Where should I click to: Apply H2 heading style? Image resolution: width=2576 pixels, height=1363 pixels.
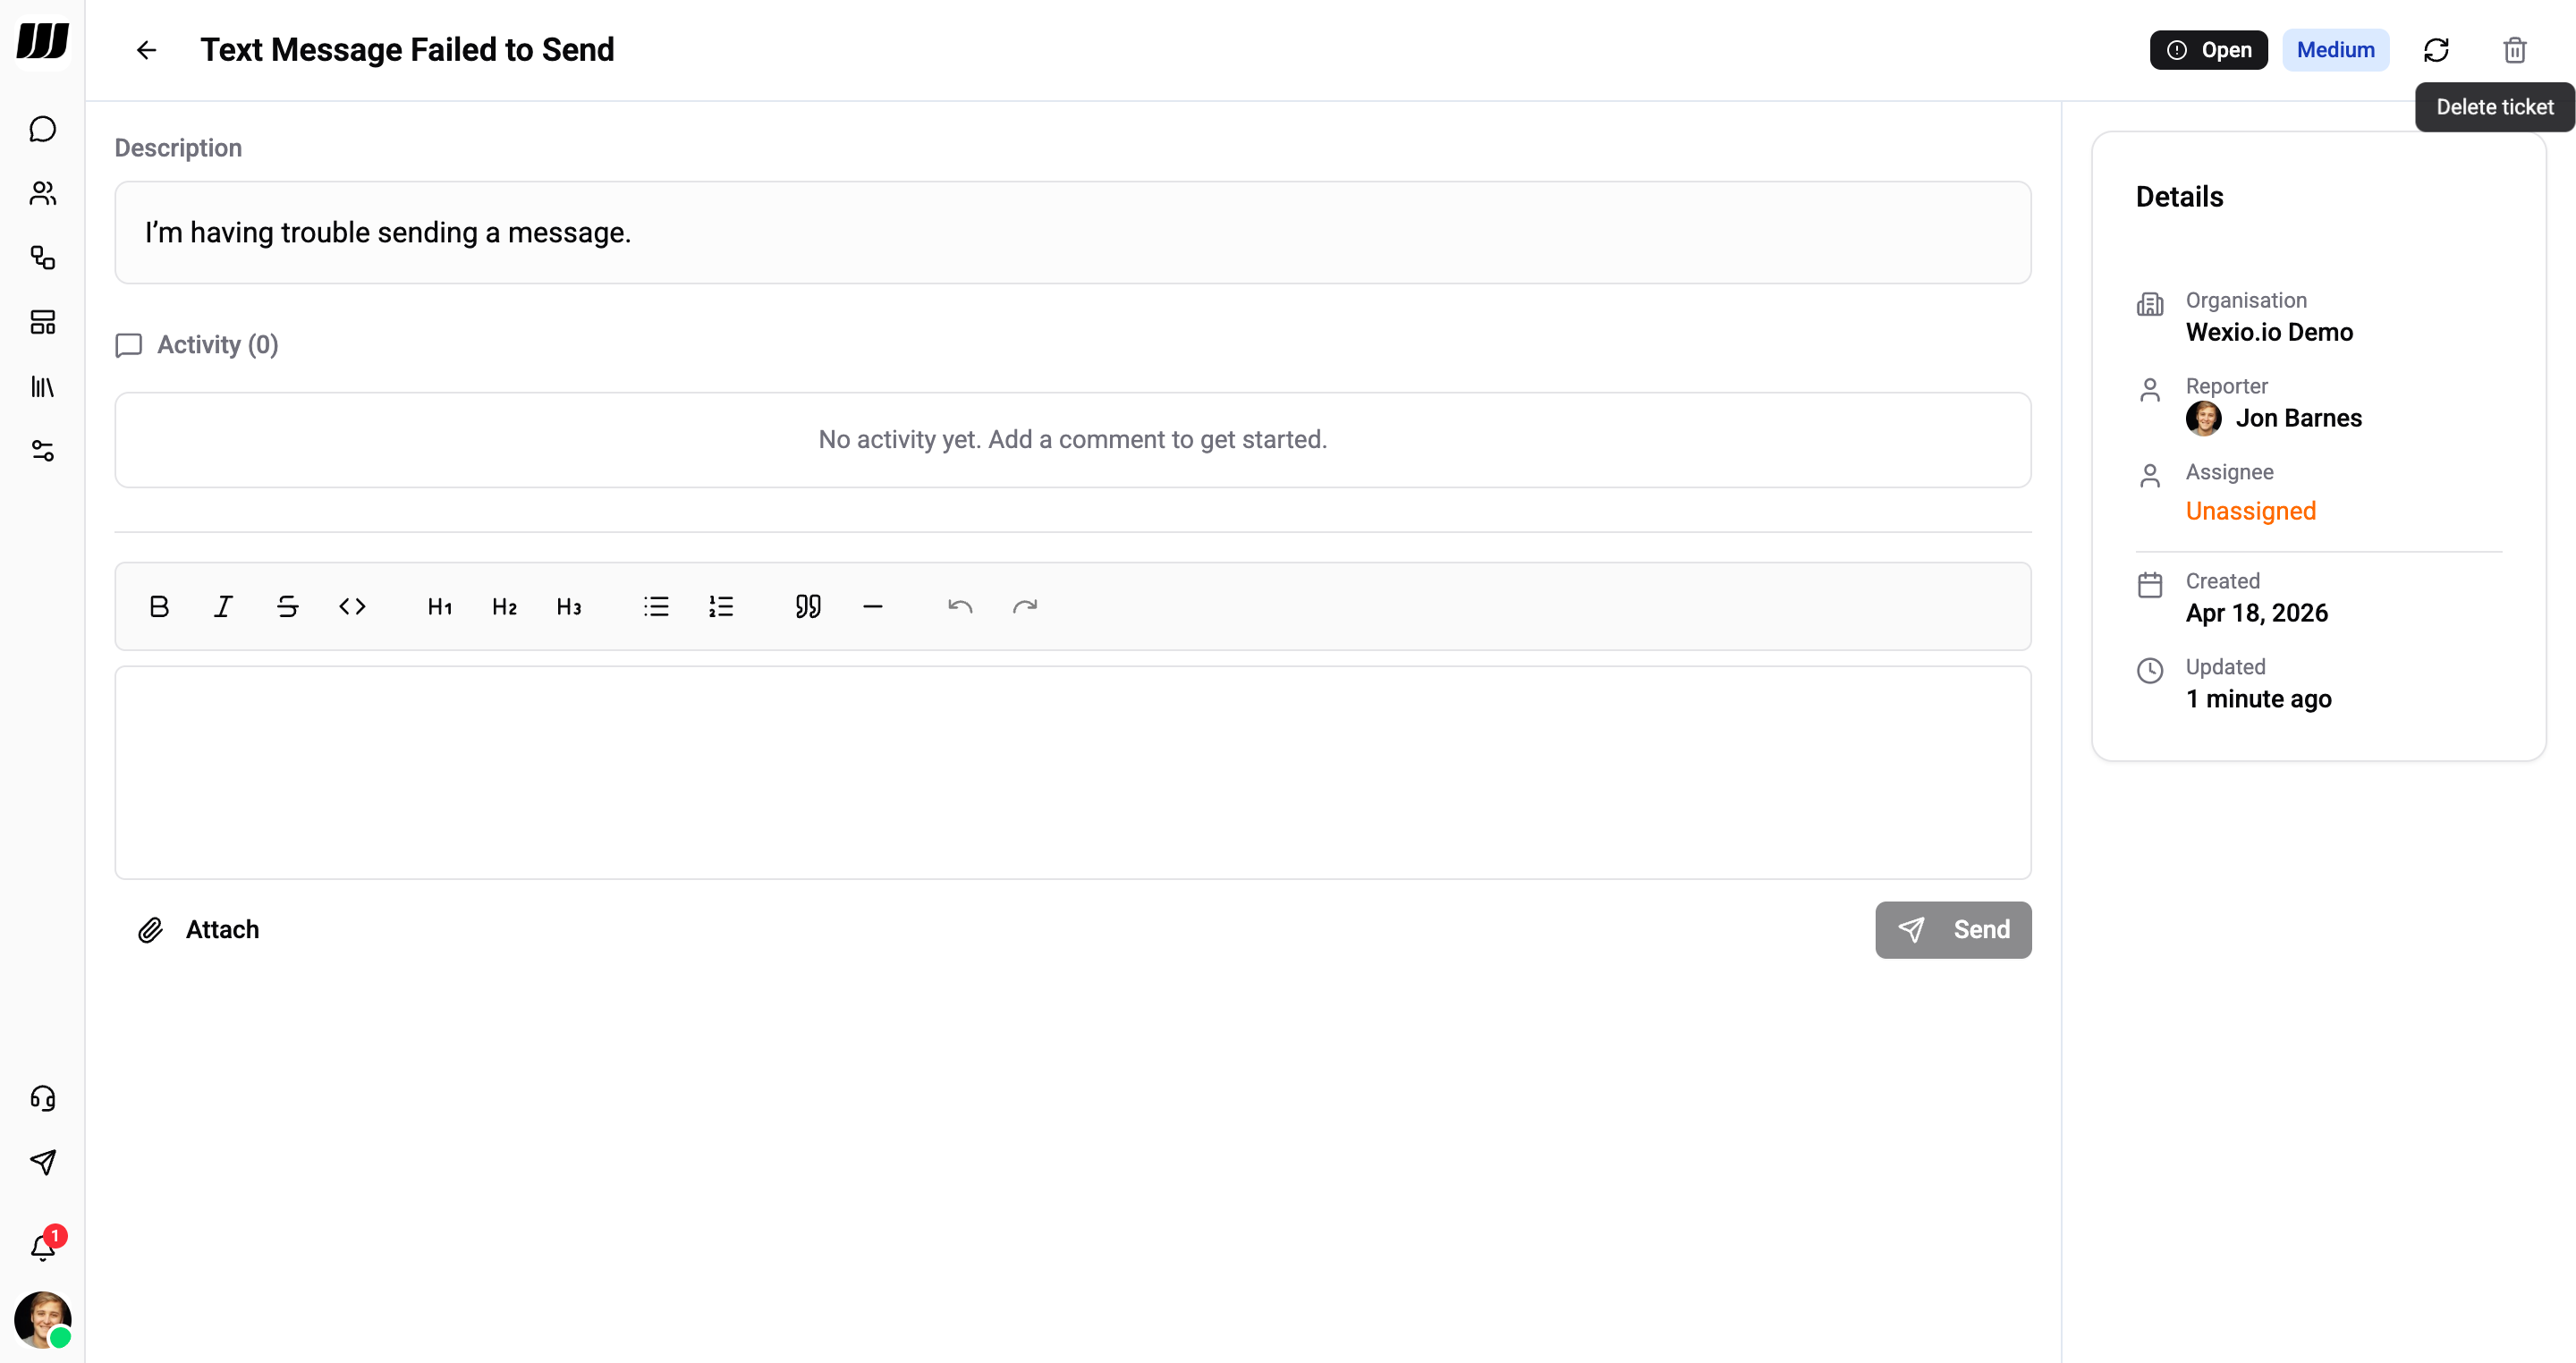pos(504,606)
